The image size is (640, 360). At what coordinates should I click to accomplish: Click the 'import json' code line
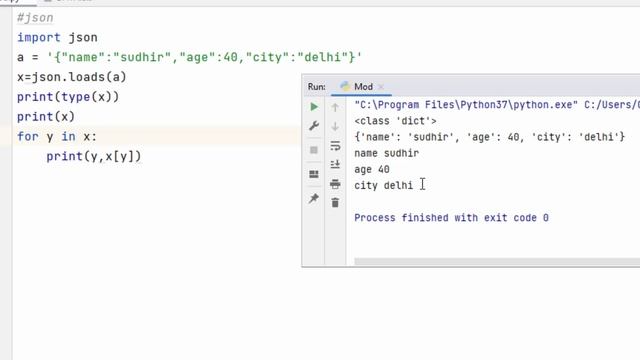tap(57, 38)
